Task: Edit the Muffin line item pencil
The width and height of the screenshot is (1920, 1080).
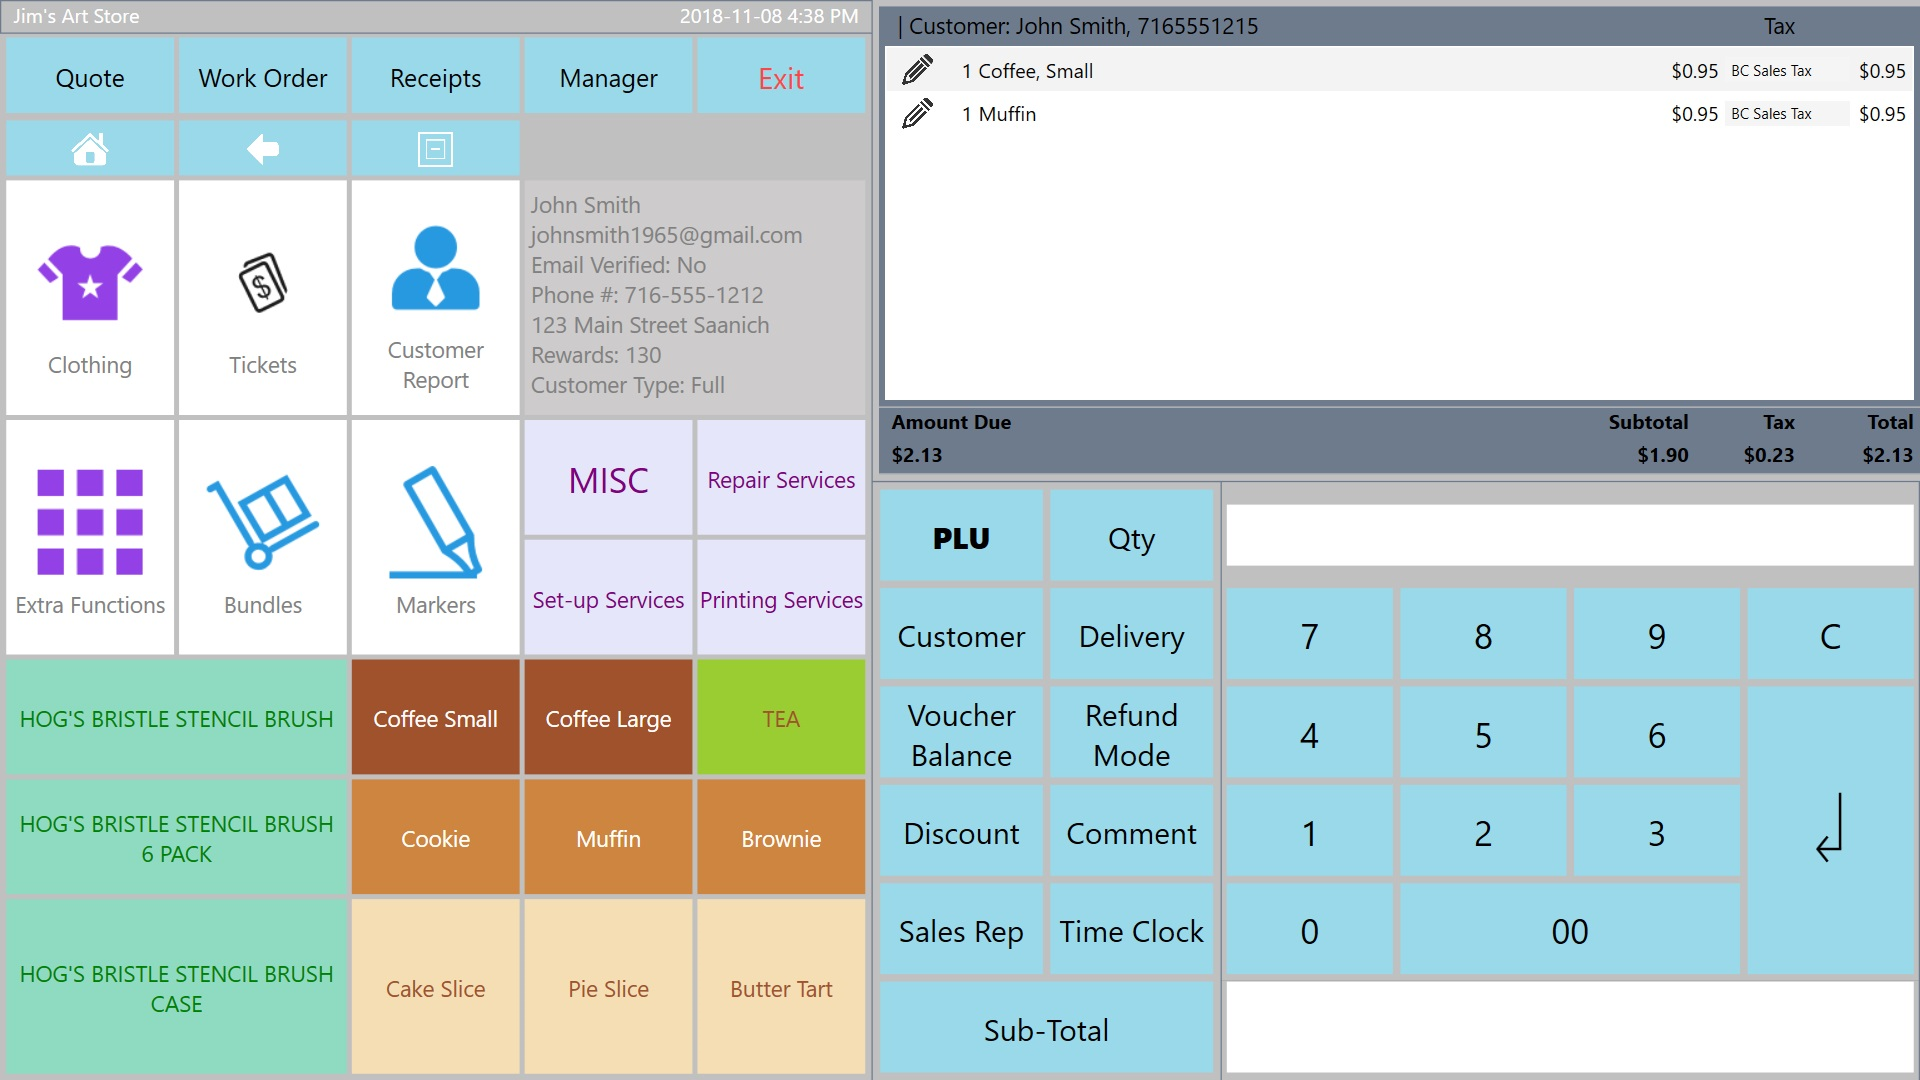Action: [x=917, y=114]
